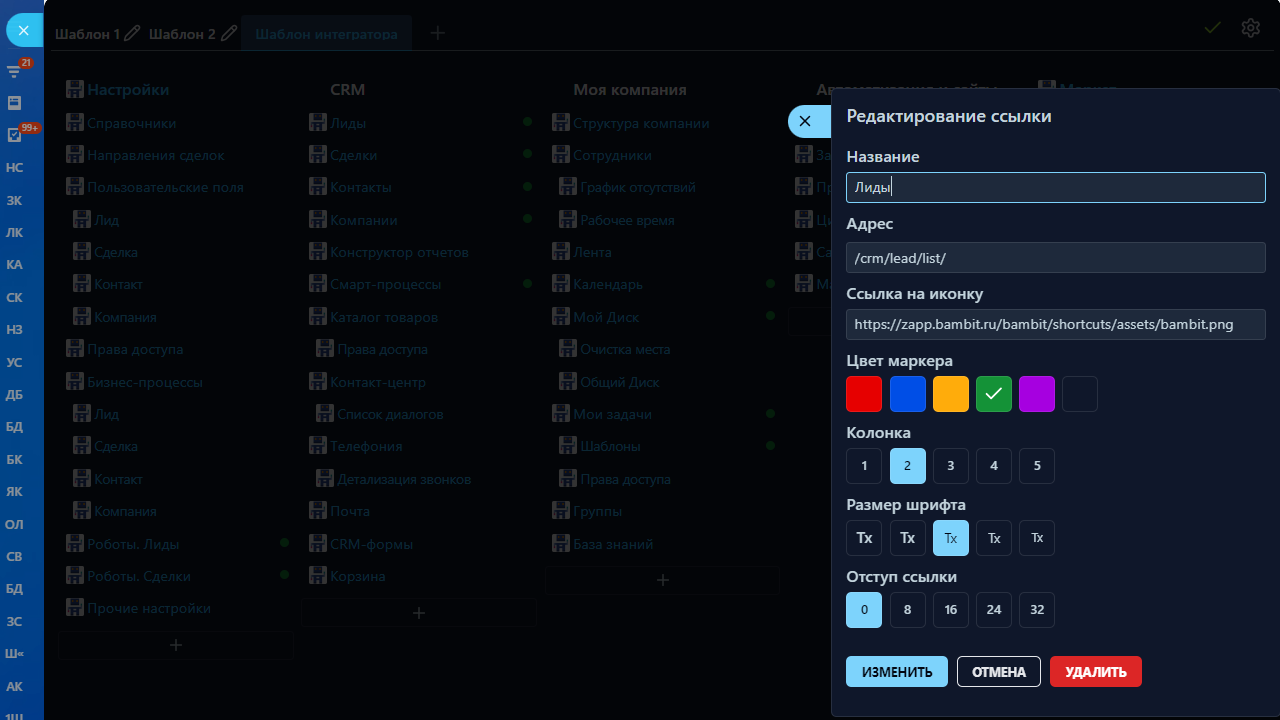This screenshot has height=720, width=1280.
Task: Open the СВ sidebar item
Action: click(14, 556)
